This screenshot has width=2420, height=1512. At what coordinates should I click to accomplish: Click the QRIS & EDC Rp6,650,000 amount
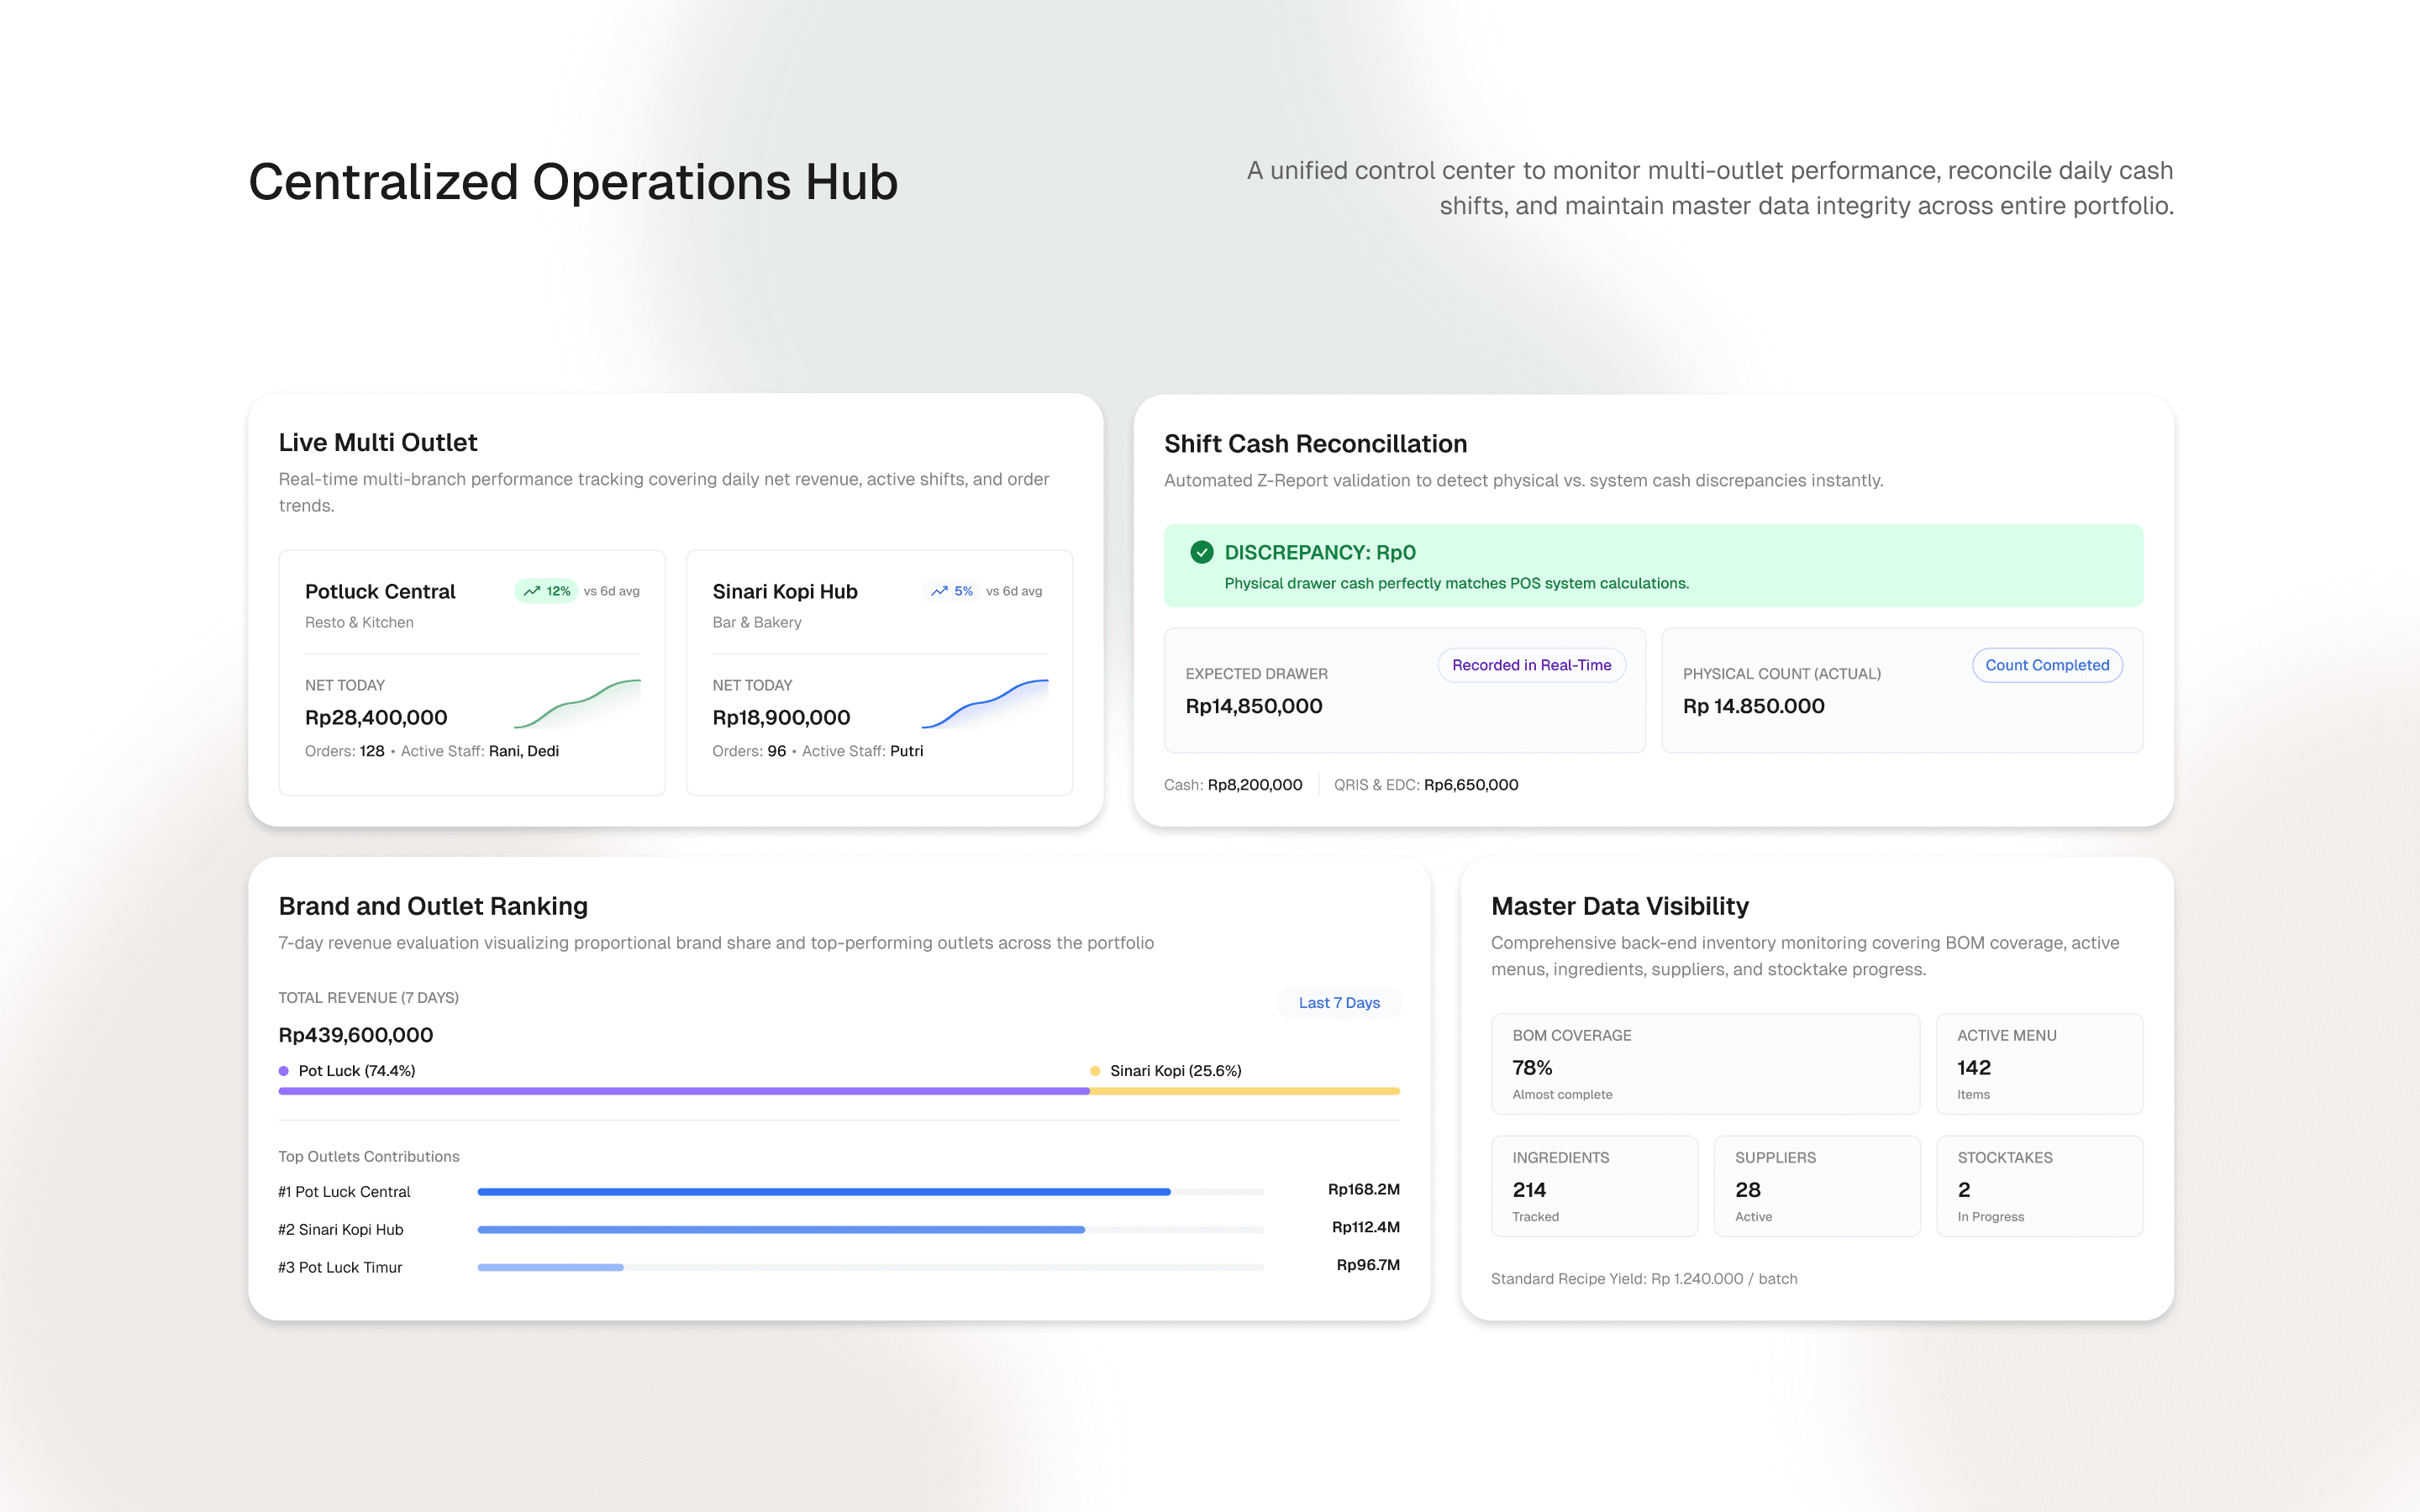point(1471,785)
